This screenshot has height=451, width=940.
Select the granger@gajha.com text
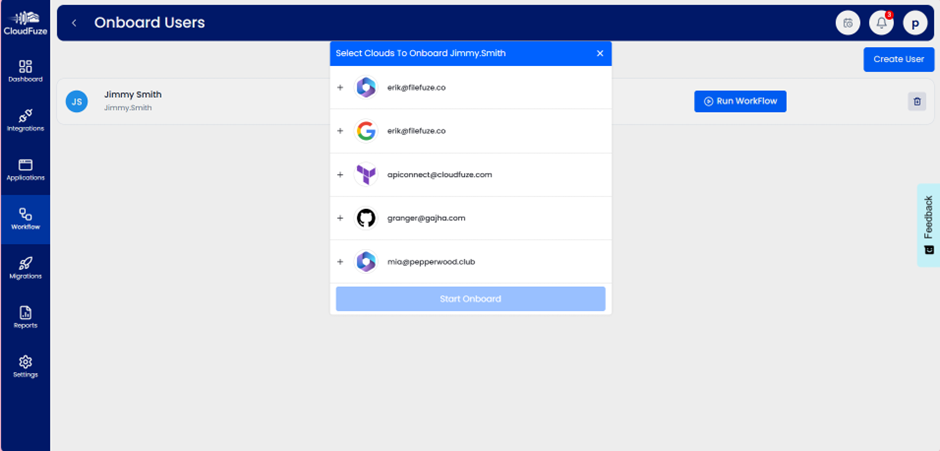pos(426,218)
